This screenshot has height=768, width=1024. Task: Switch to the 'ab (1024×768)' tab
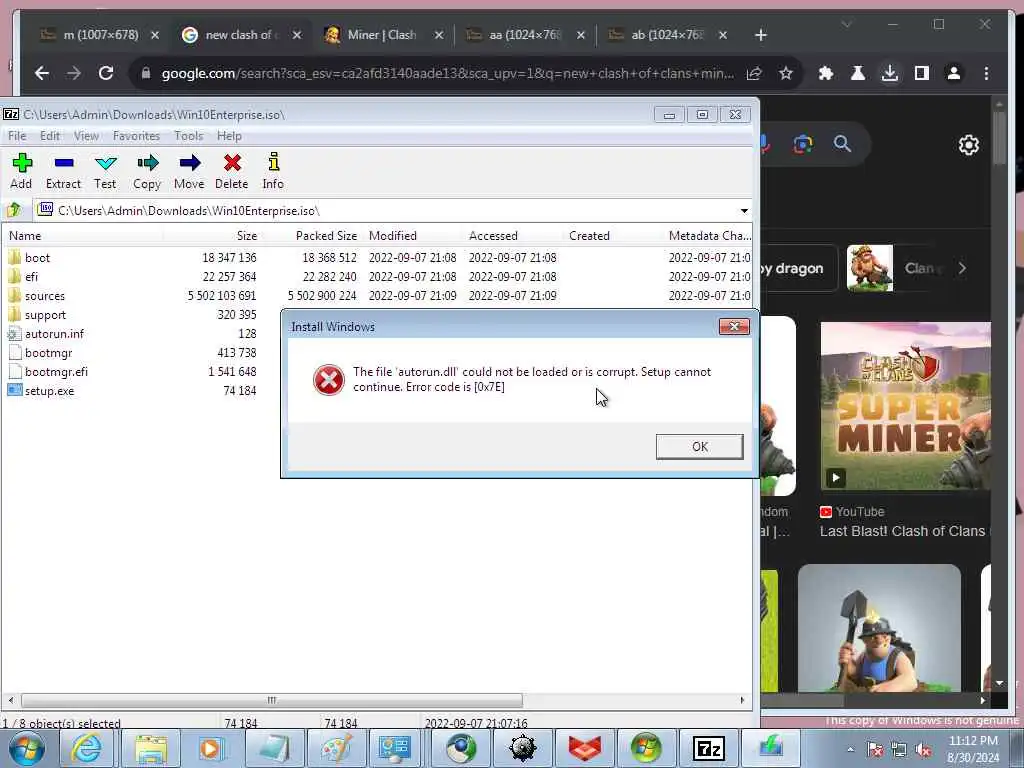click(667, 35)
